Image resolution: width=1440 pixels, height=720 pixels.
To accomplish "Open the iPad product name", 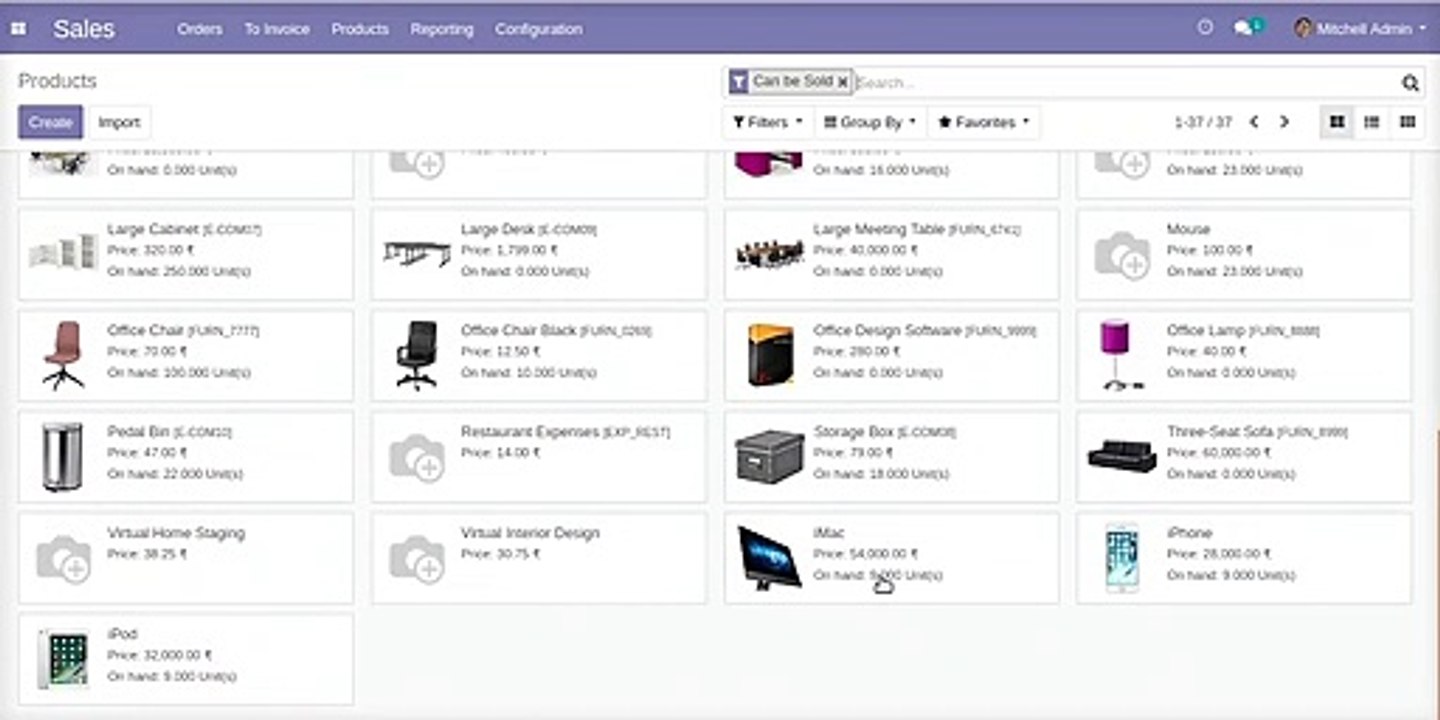I will point(122,634).
